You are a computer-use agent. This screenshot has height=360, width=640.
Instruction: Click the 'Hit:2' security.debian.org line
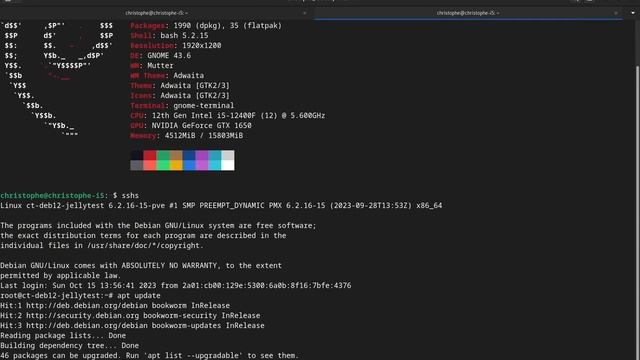click(x=130, y=316)
